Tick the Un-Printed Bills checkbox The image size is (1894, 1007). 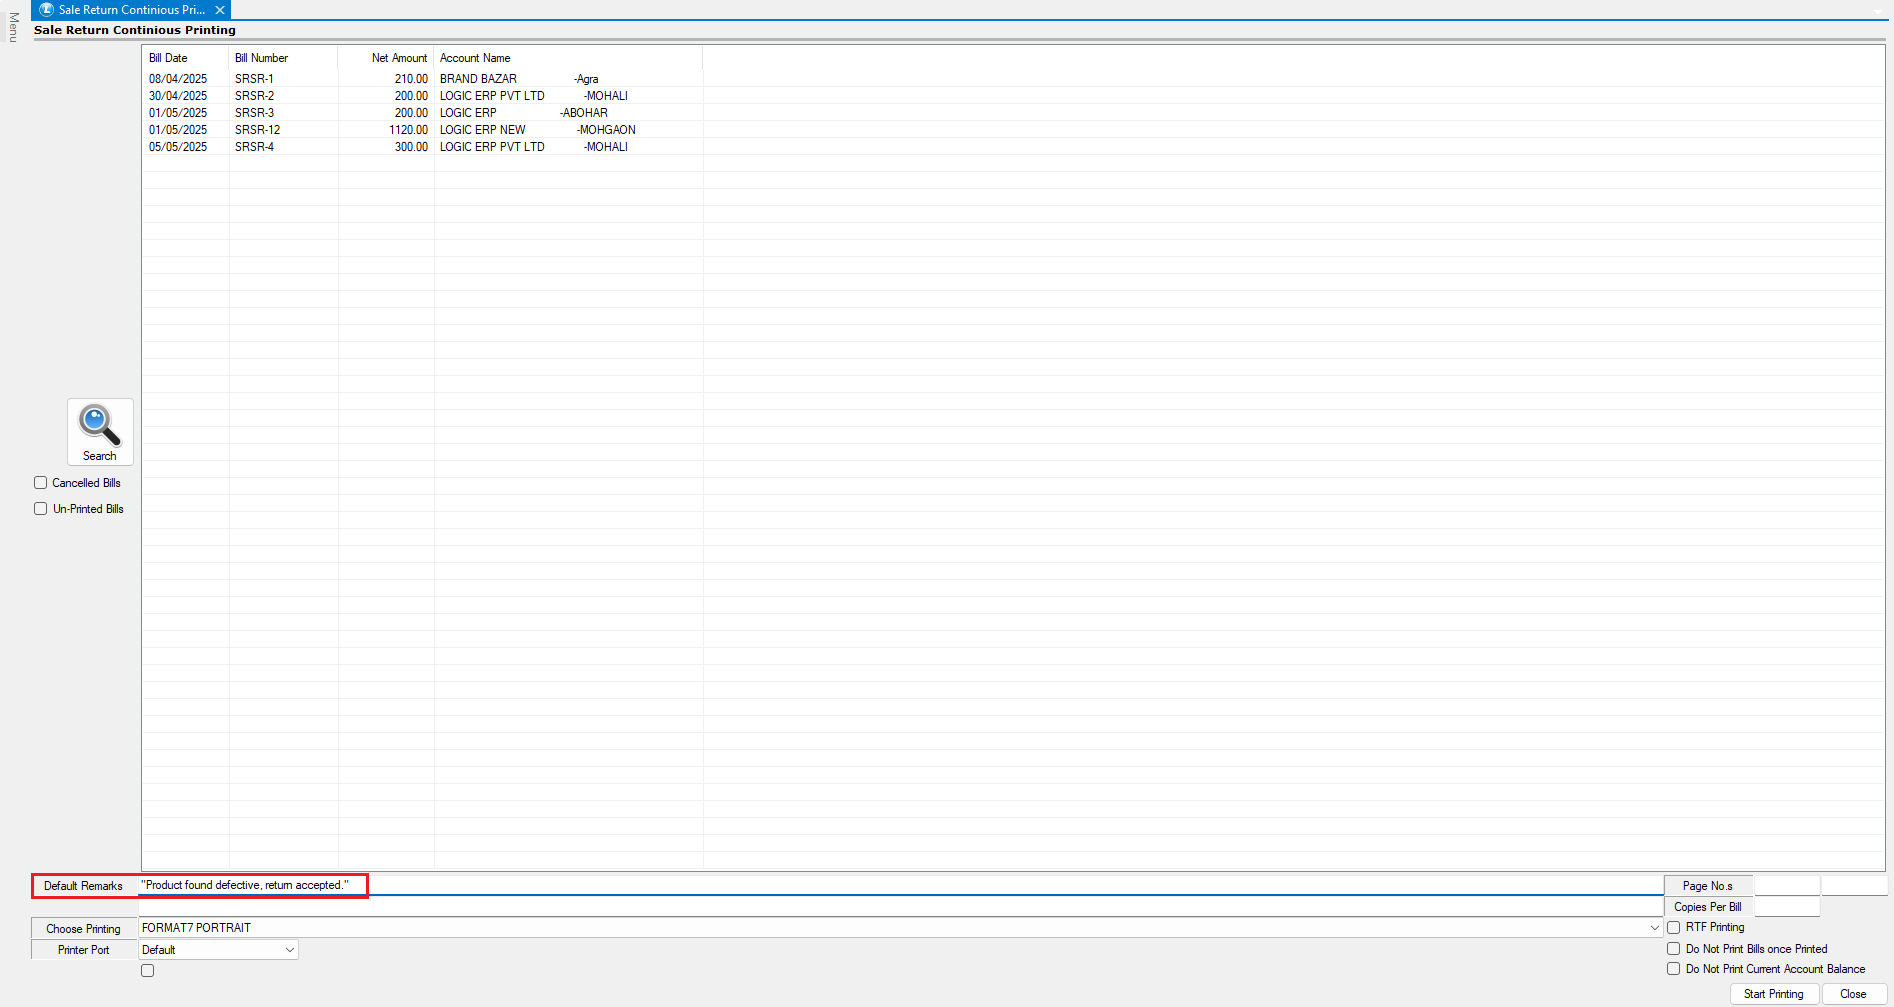coord(41,509)
